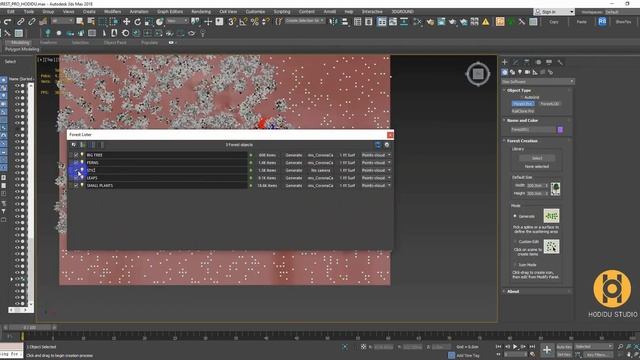The height and width of the screenshot is (360, 640).
Task: Open the Scripting menu
Action: click(282, 12)
